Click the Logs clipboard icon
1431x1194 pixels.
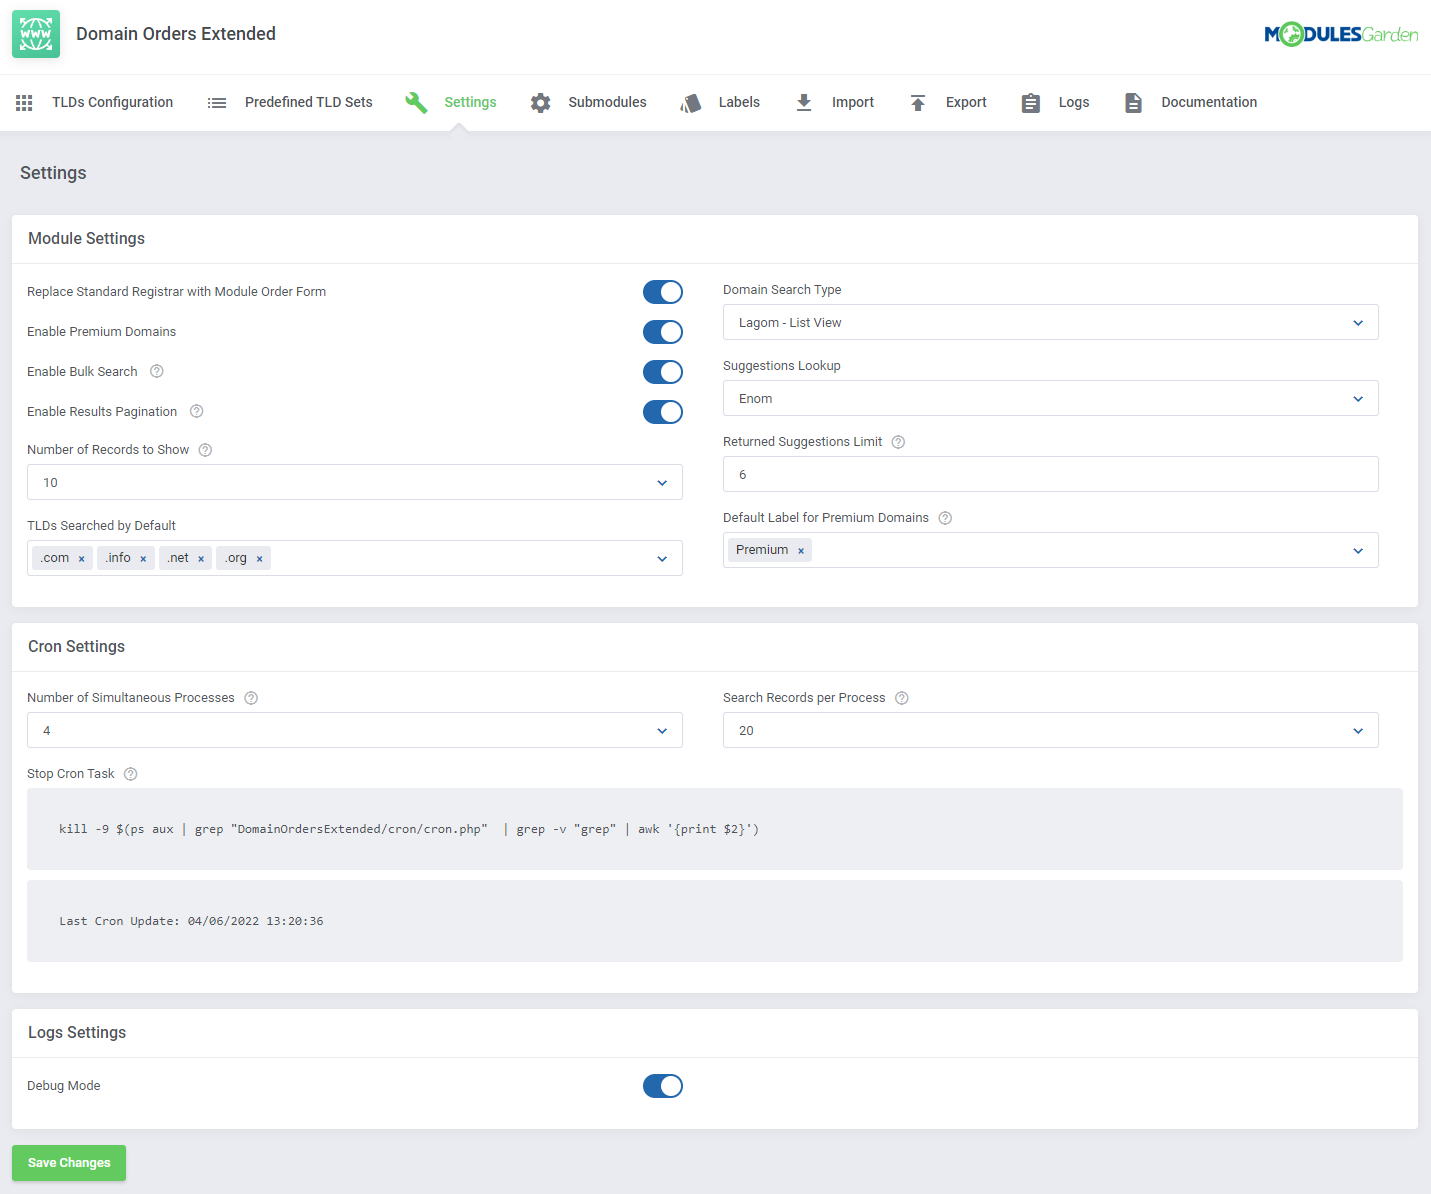coord(1031,103)
